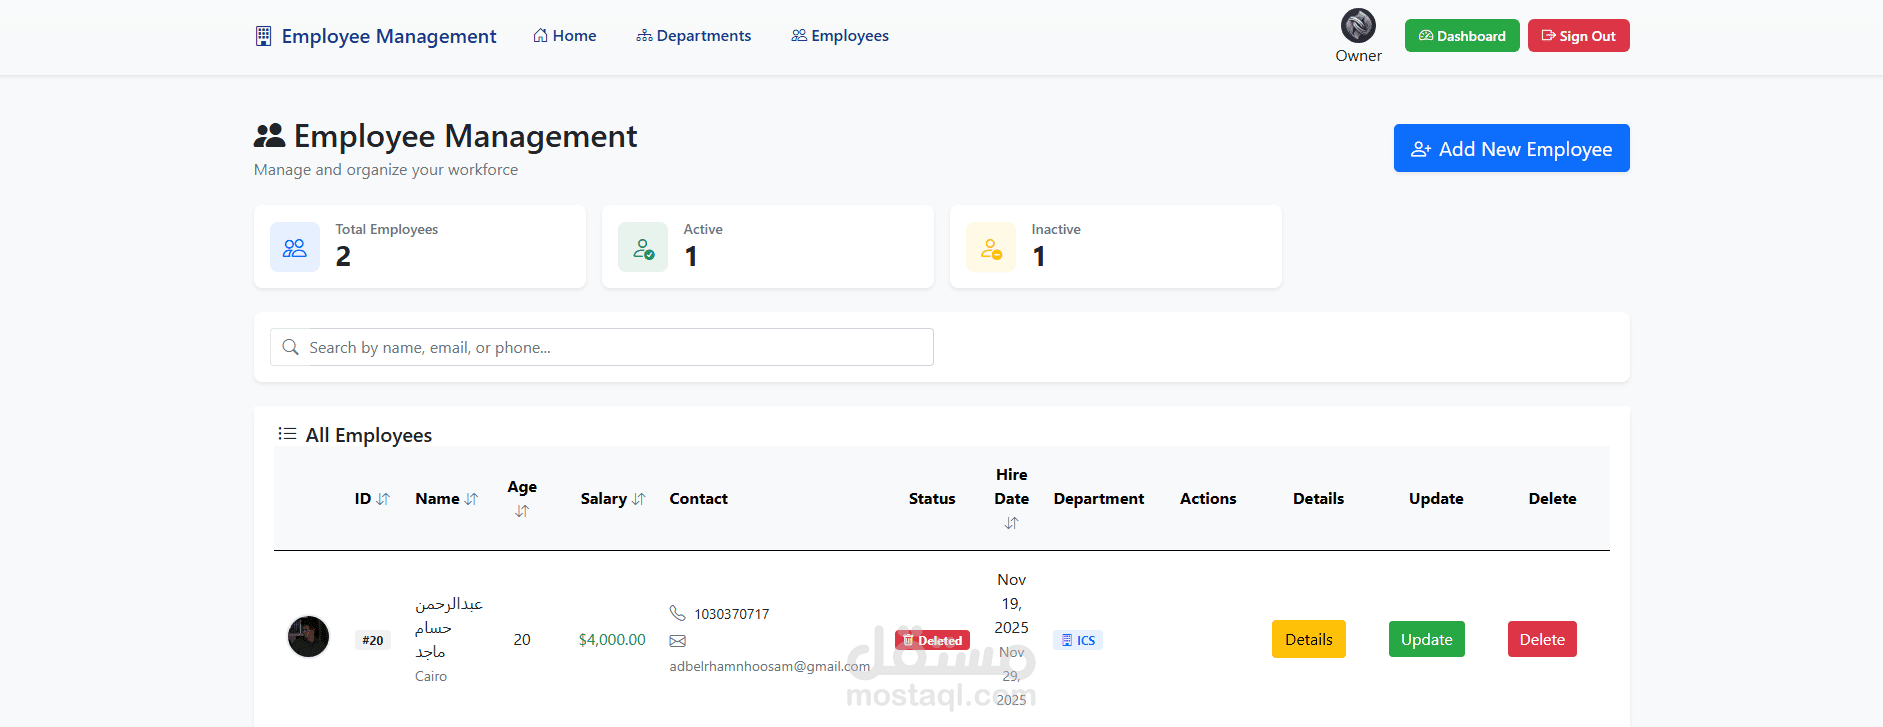Click the Employee Management brand title
1883x727 pixels.
389,36
